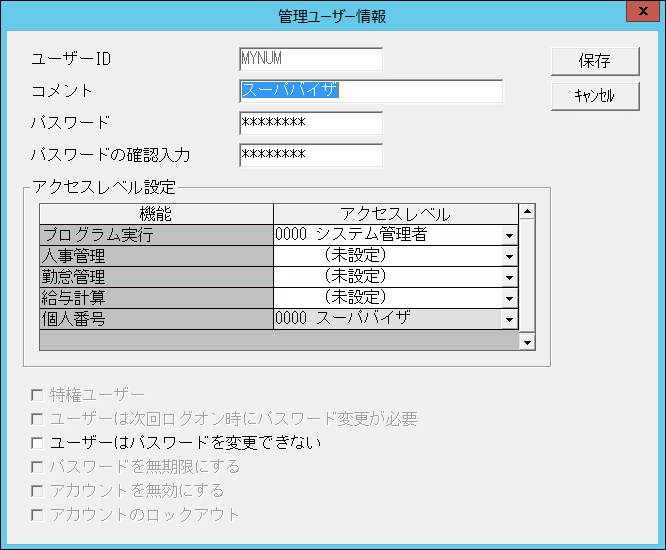Click the アクセスレベル column header
The image size is (666, 550).
395,214
